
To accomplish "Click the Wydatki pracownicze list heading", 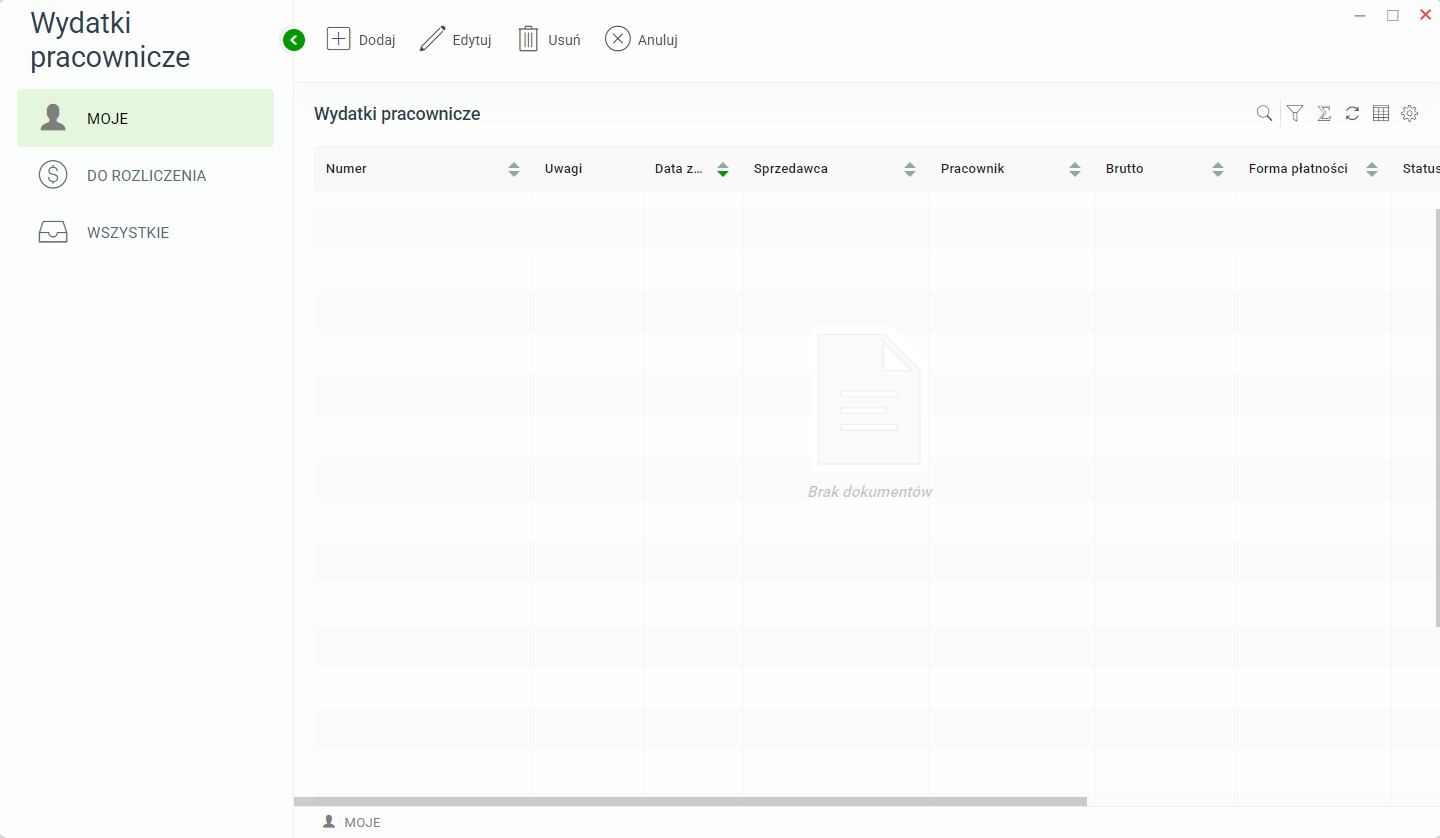I will 397,114.
